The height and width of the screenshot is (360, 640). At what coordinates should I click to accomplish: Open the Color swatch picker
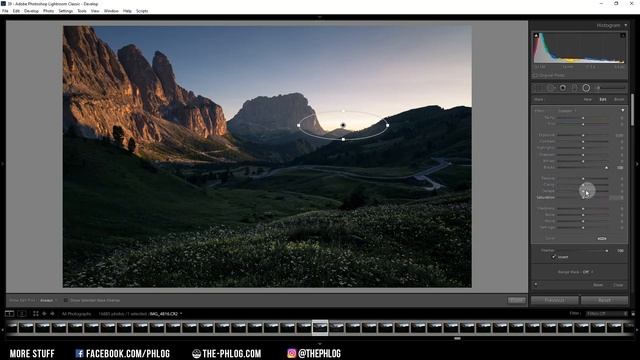(602, 238)
